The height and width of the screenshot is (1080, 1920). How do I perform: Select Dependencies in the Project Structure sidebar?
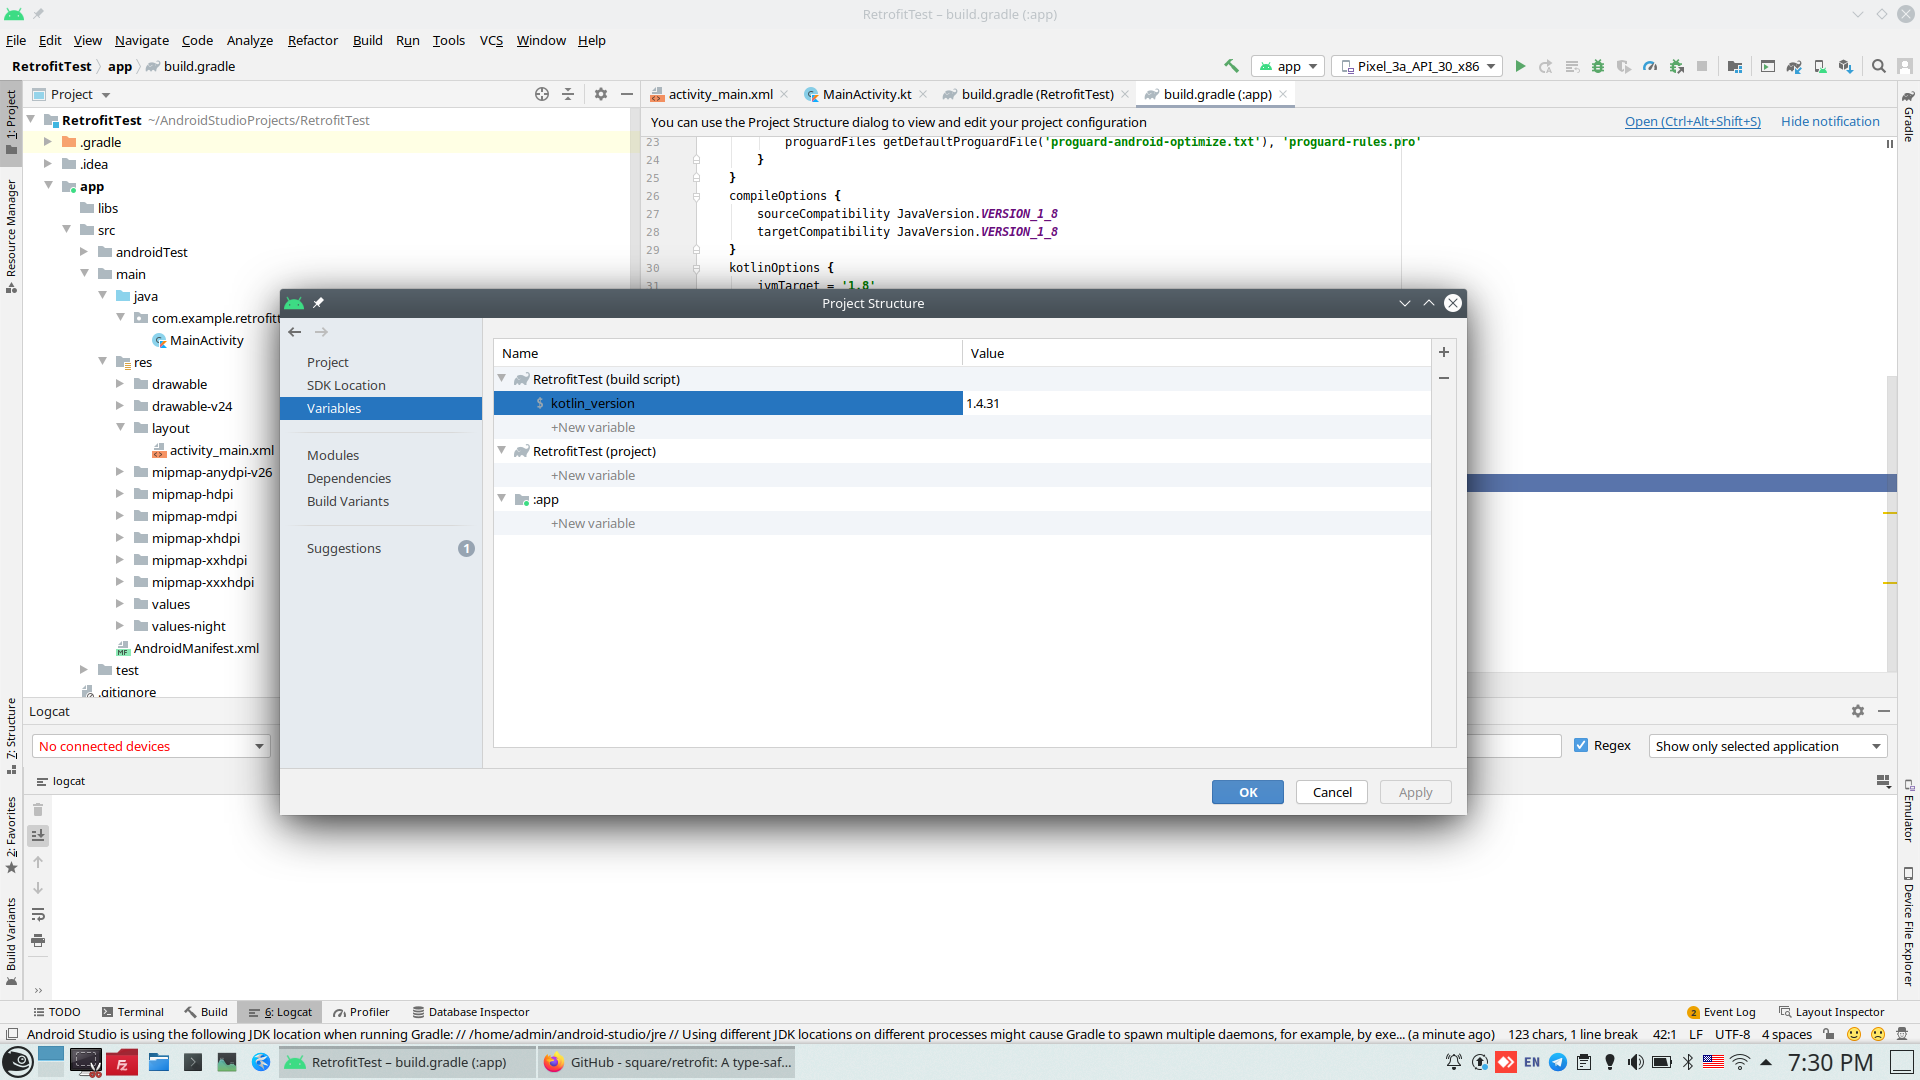pyautogui.click(x=348, y=478)
